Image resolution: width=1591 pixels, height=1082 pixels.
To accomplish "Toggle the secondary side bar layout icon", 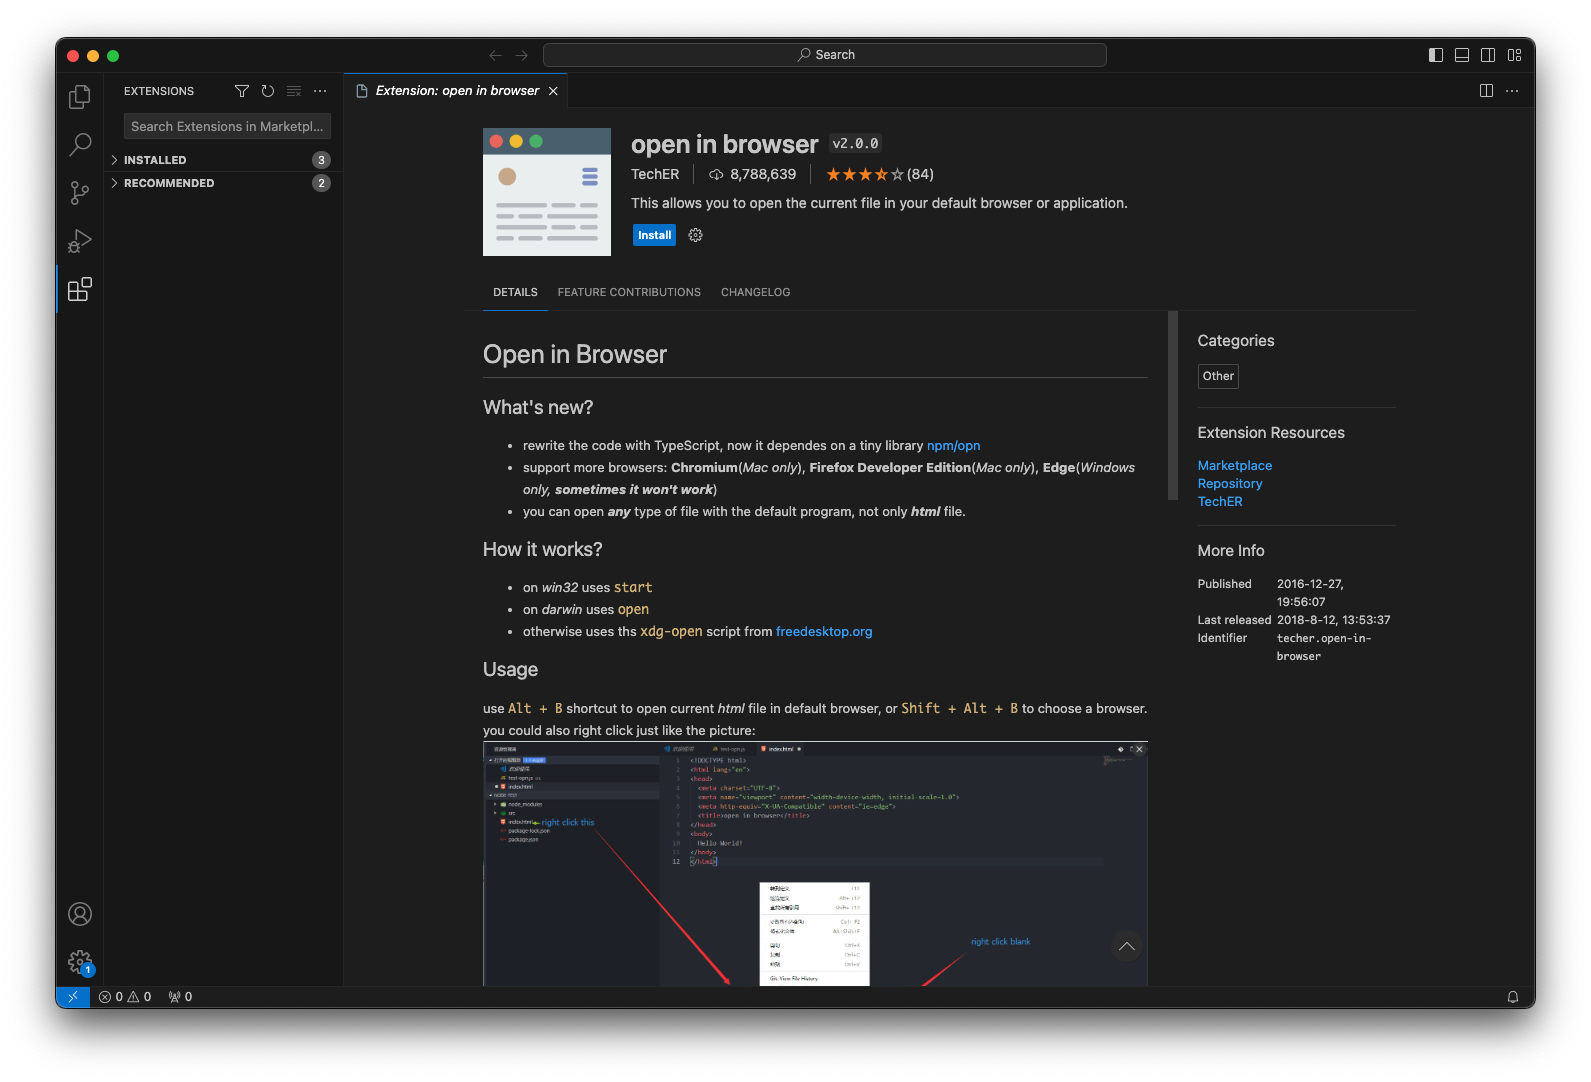I will pyautogui.click(x=1488, y=55).
